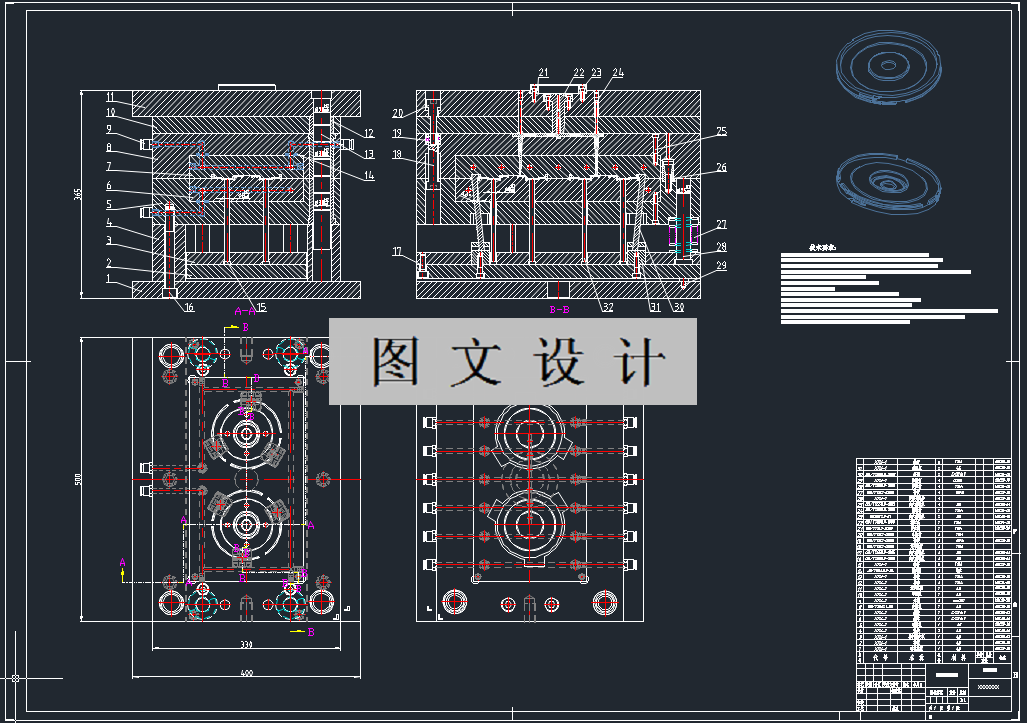The width and height of the screenshot is (1027, 723).
Task: Select part balloon number 7
Action: pos(109,166)
